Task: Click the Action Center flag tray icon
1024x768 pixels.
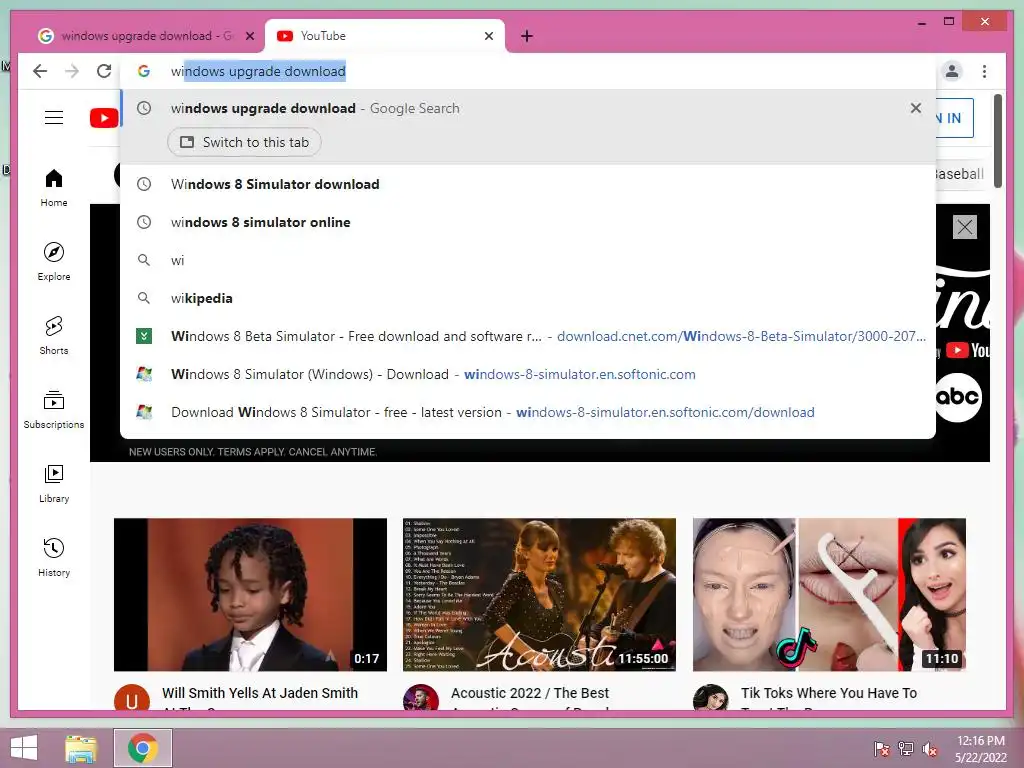Action: coord(881,748)
